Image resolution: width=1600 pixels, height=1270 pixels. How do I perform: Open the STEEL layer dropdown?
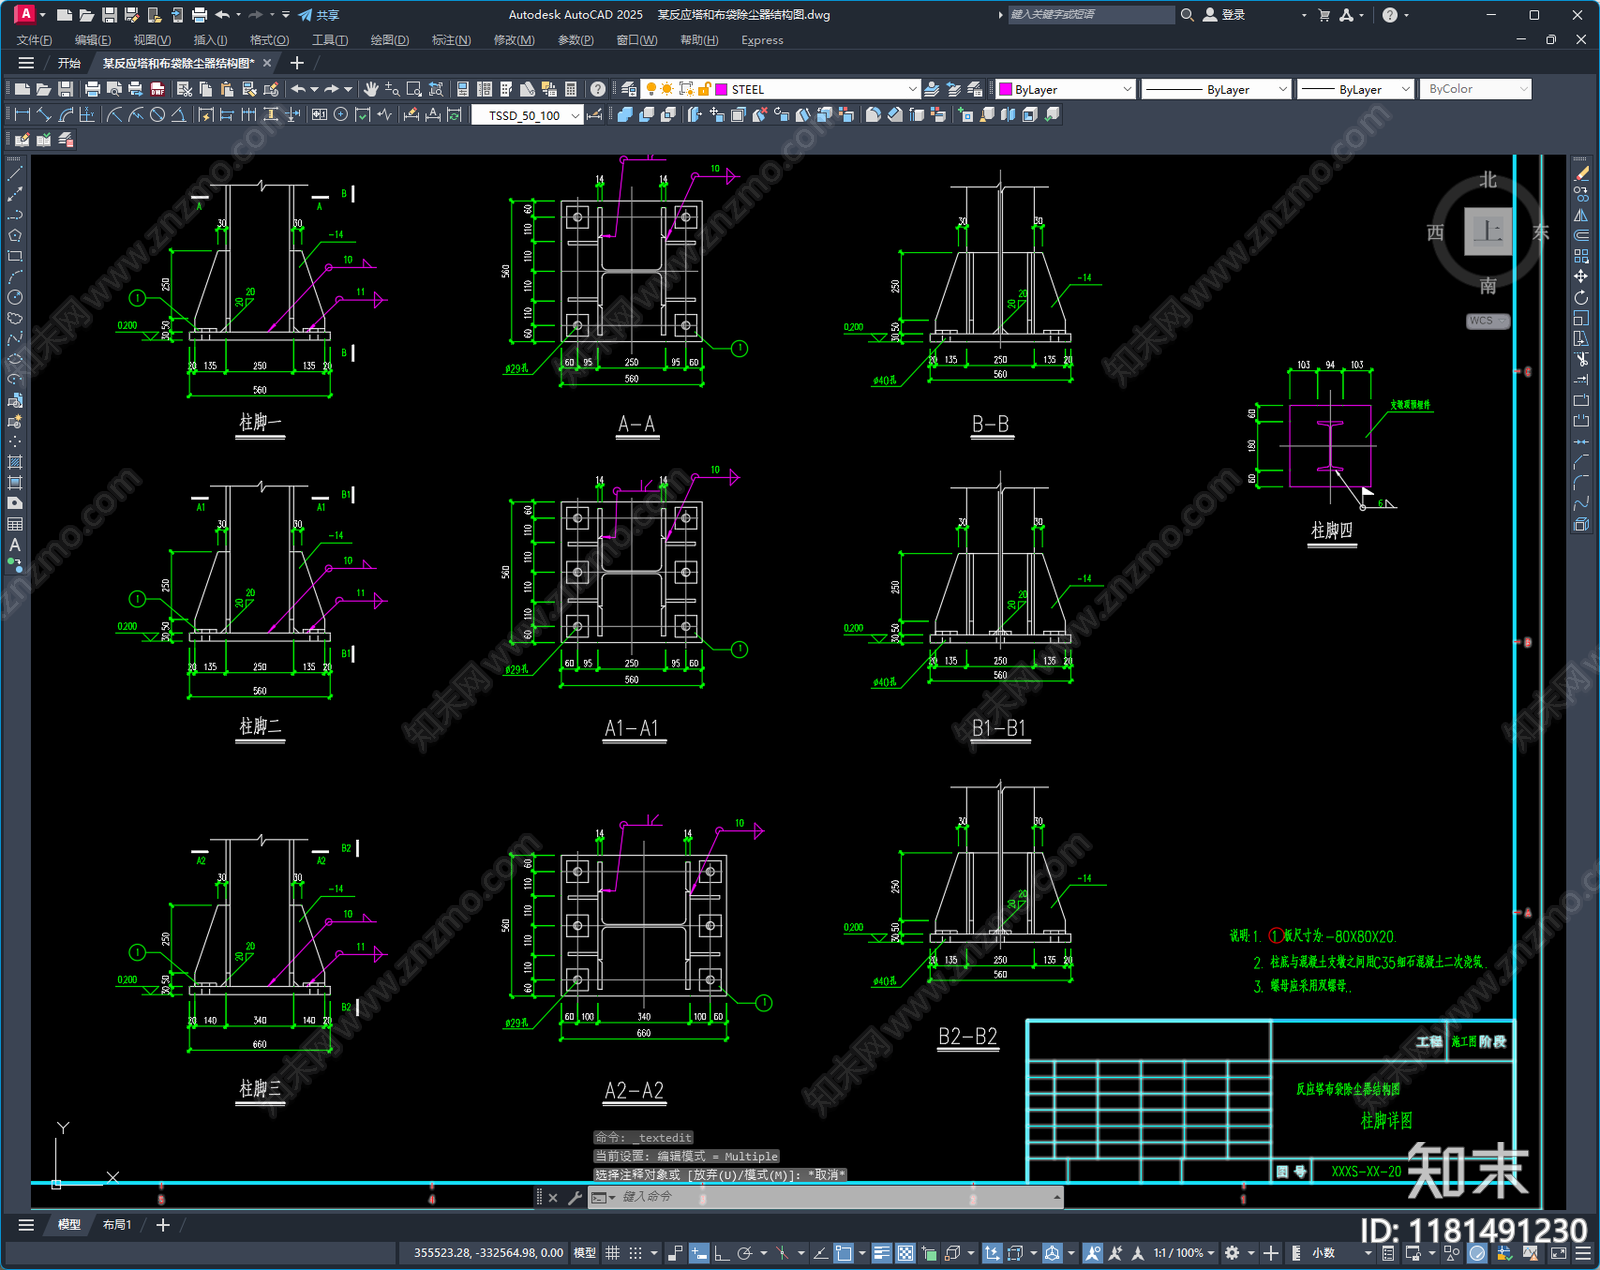tap(911, 89)
